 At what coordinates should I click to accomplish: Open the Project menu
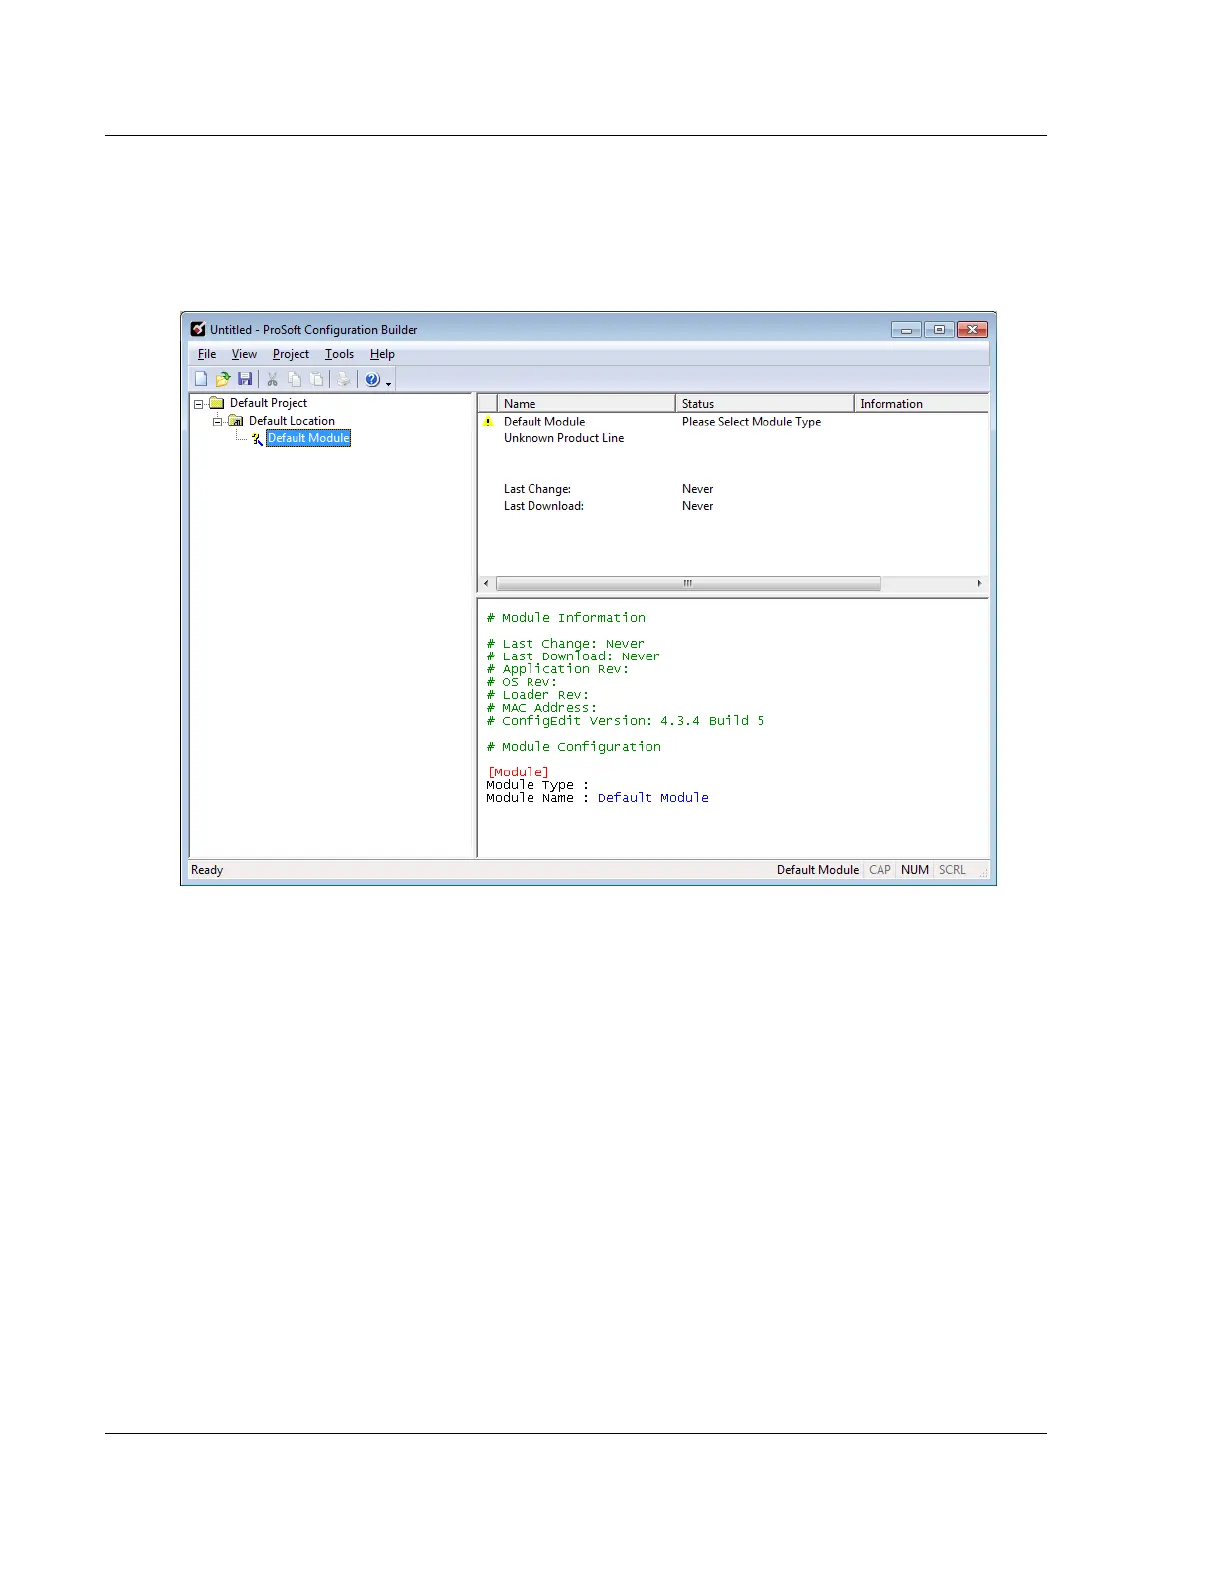pos(291,354)
